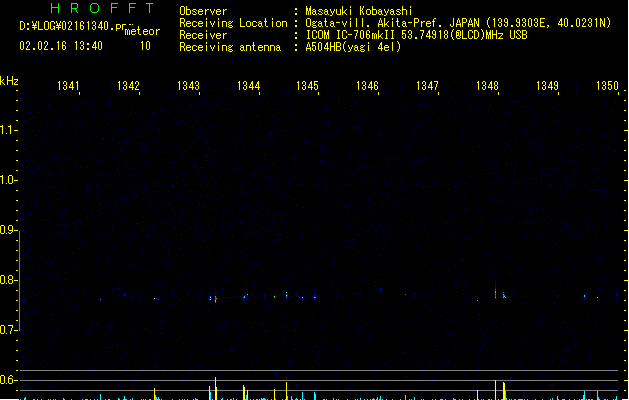Click time axis label 1346
Image resolution: width=629 pixels, height=400 pixels.
[367, 86]
